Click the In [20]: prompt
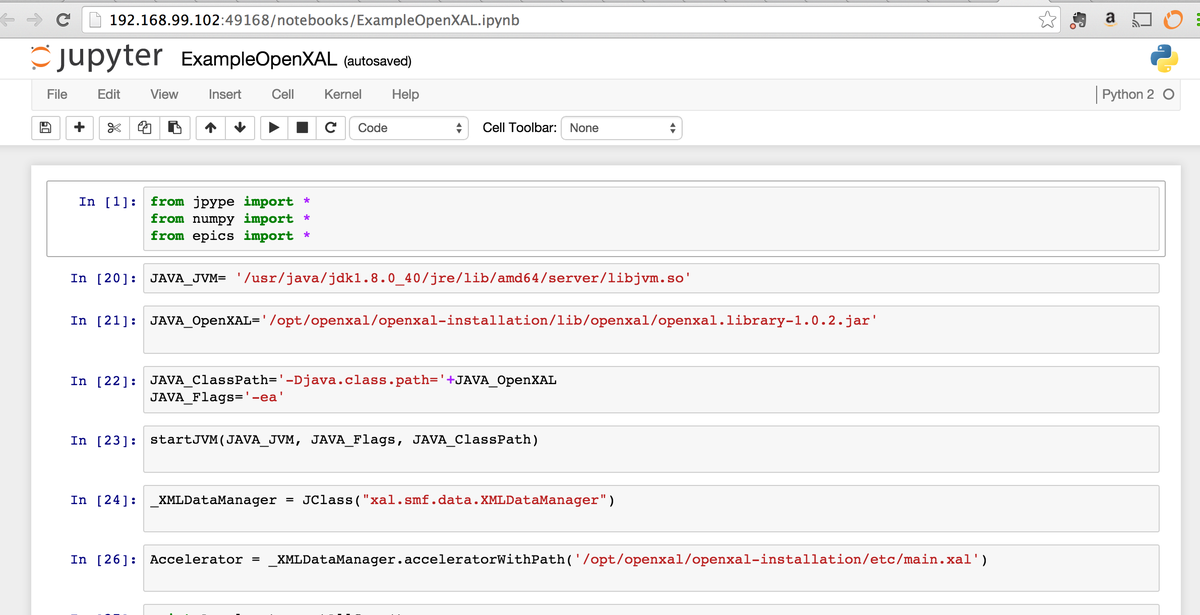Image resolution: width=1200 pixels, height=615 pixels. tap(104, 278)
